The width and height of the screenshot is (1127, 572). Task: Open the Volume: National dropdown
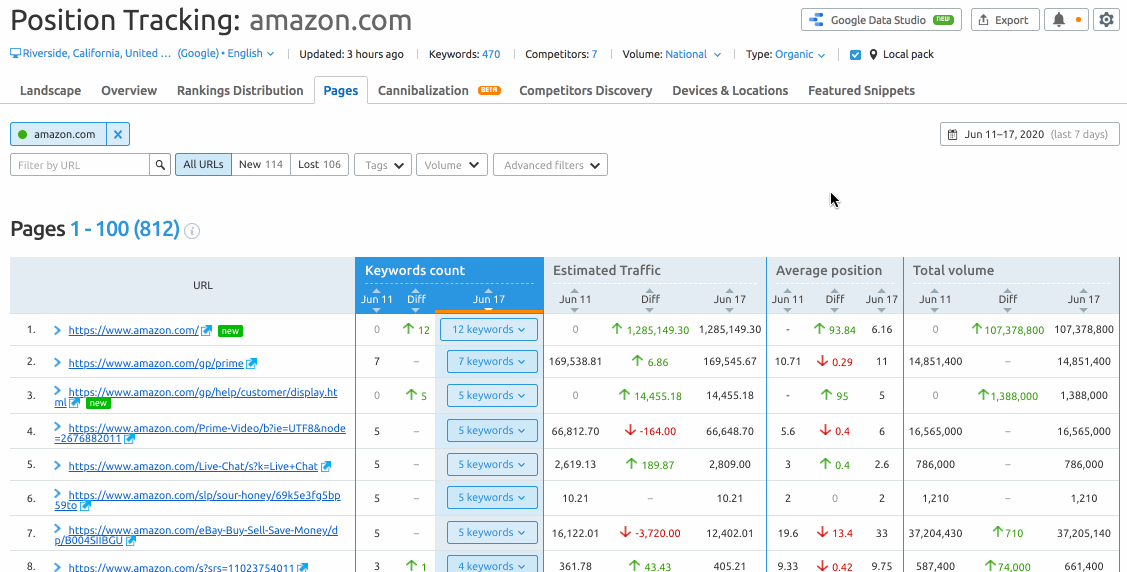[x=693, y=54]
